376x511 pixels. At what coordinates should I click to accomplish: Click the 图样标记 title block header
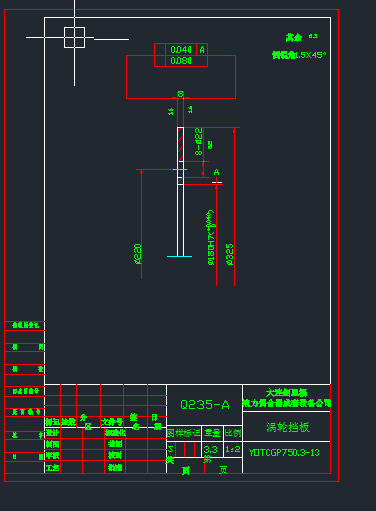[184, 433]
